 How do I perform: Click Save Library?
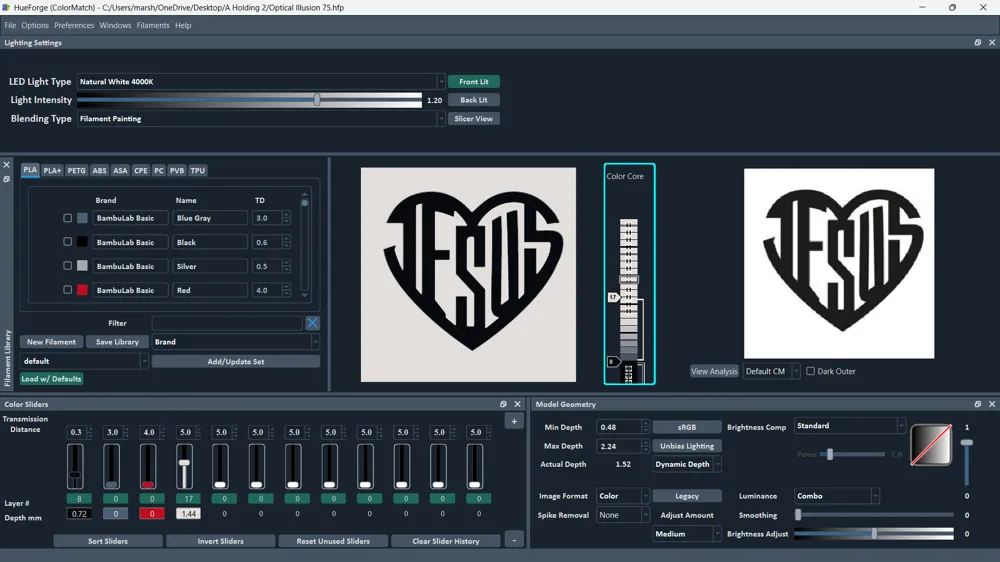(117, 342)
